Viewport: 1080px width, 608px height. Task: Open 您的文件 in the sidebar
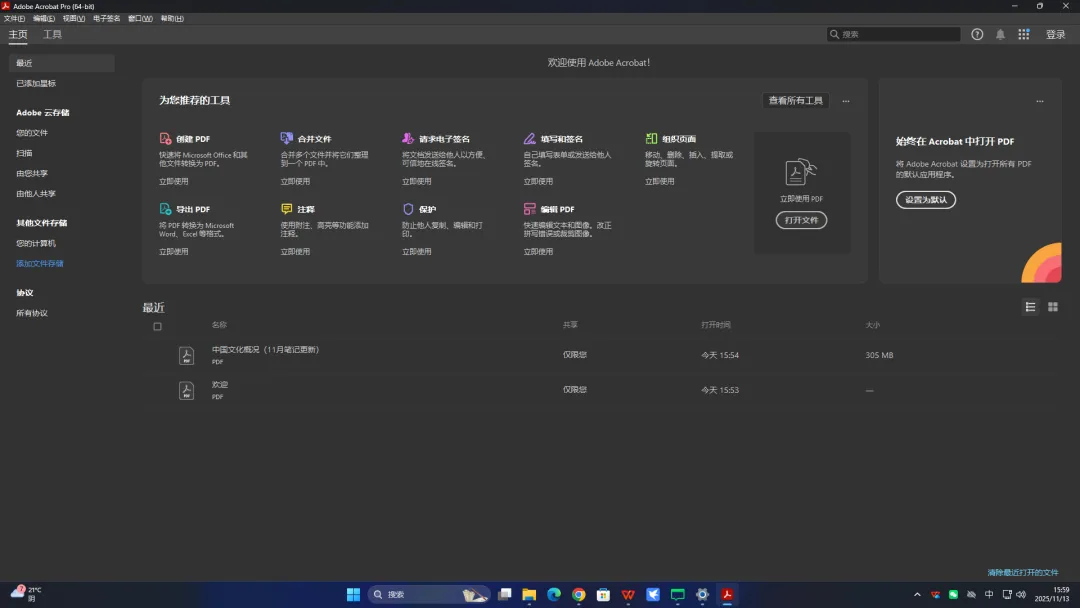click(32, 133)
